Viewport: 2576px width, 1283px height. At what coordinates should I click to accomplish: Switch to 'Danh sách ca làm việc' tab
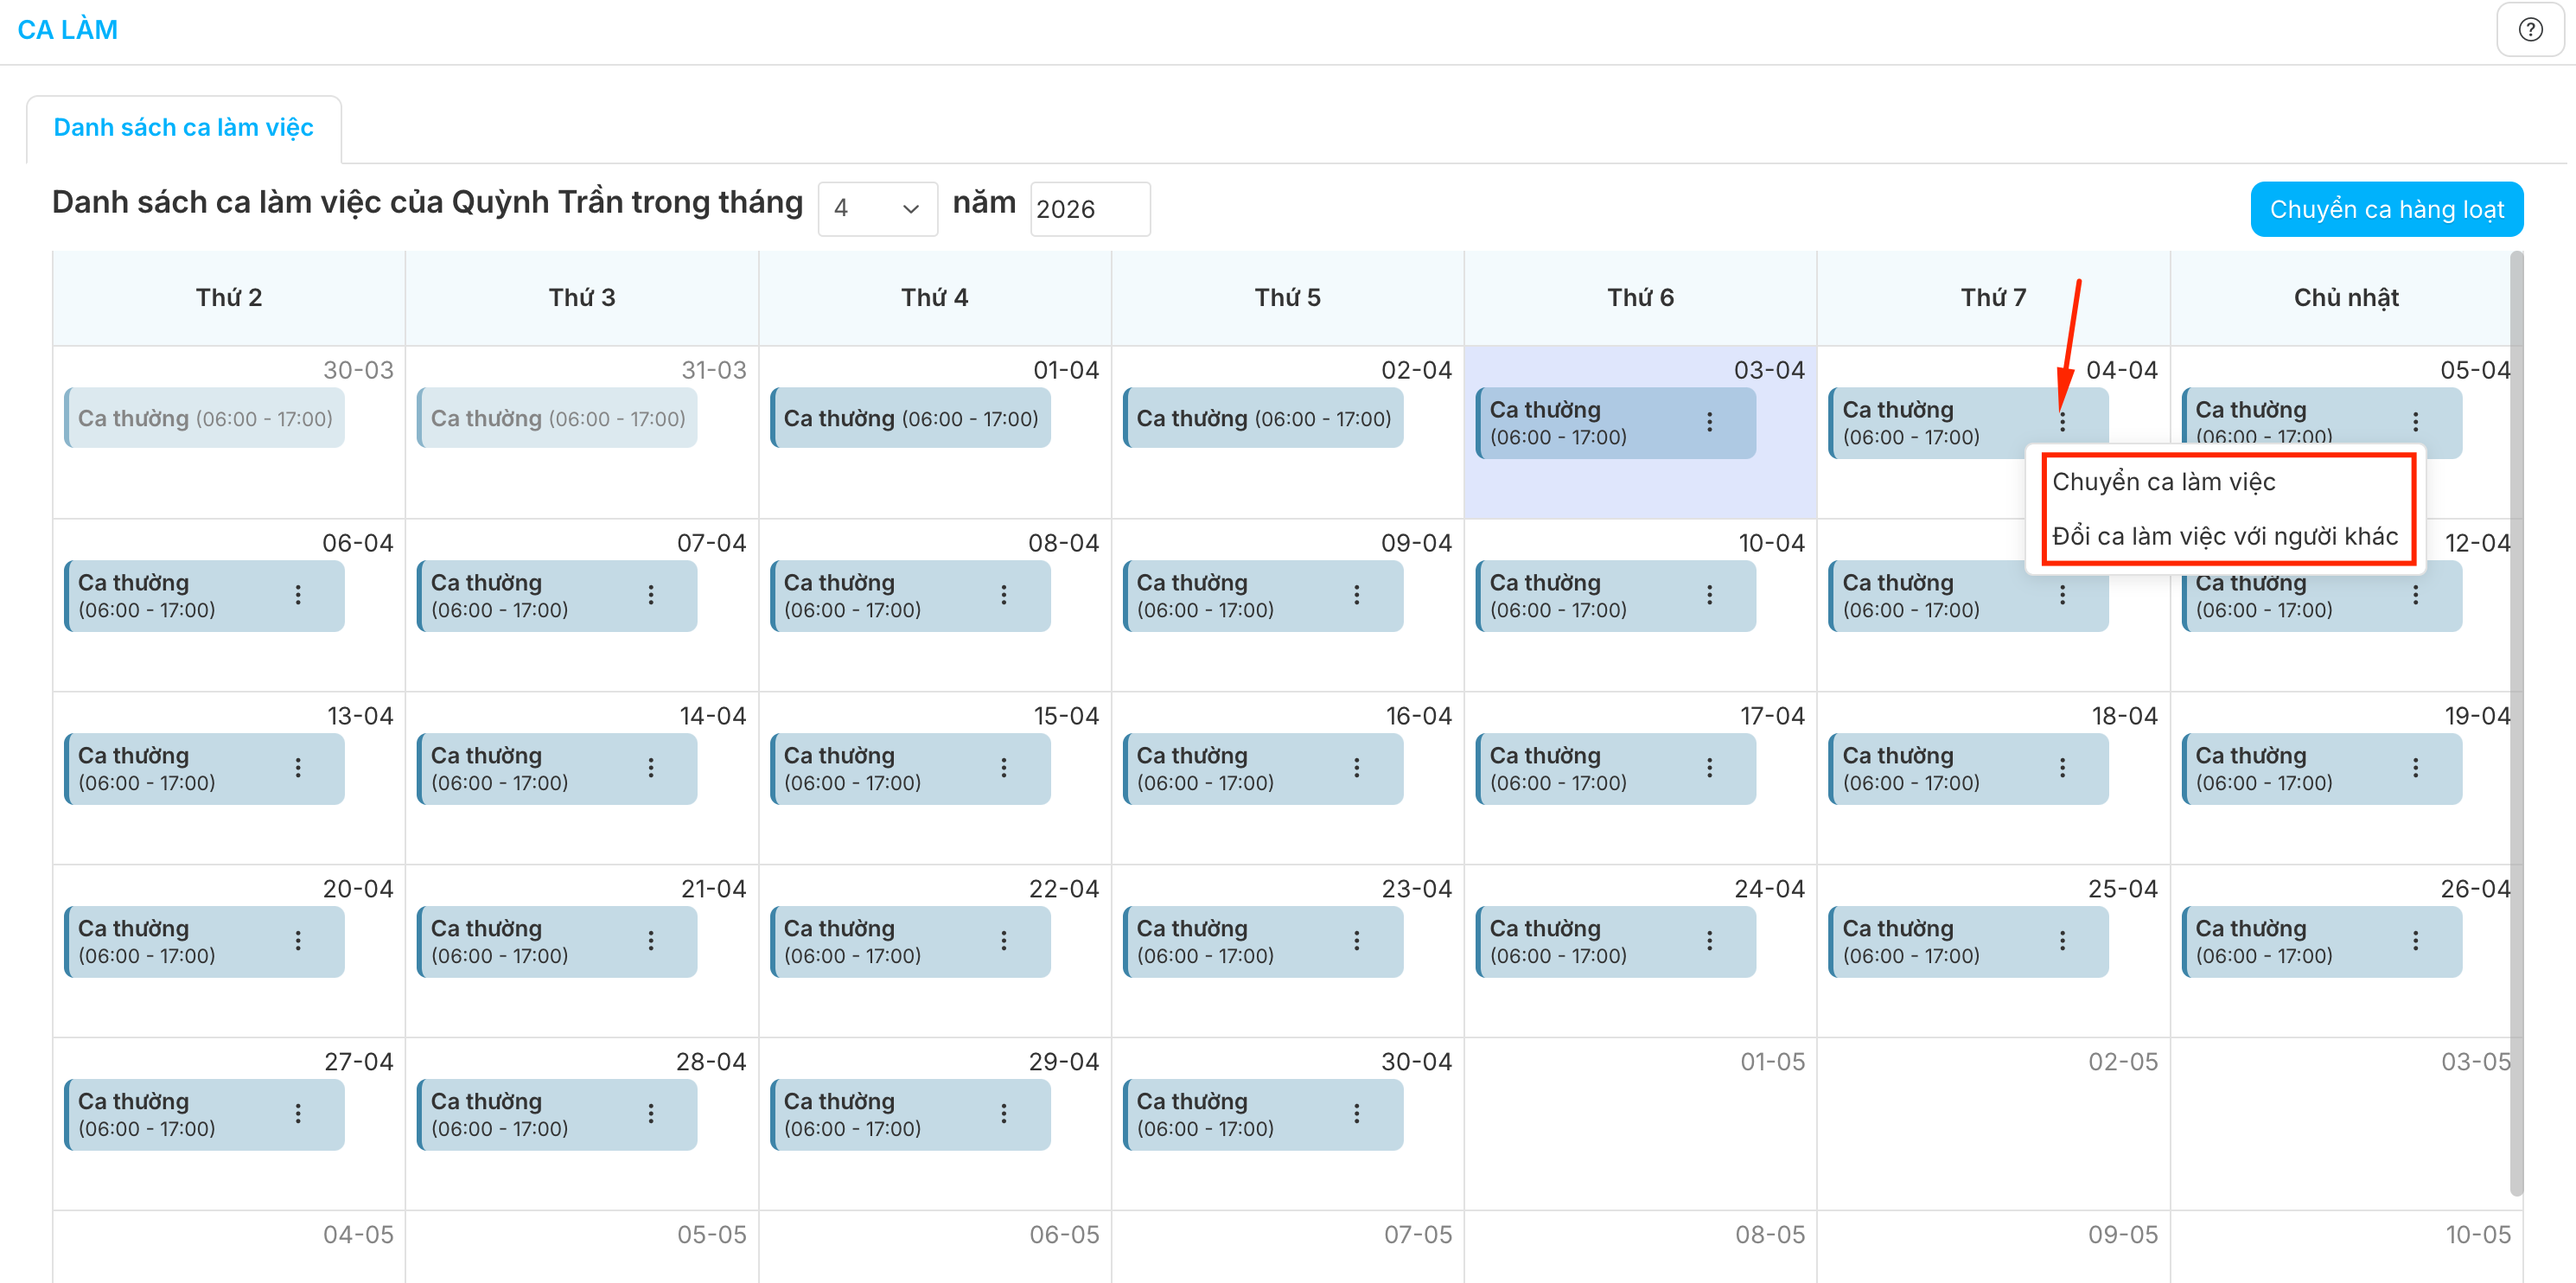[183, 128]
